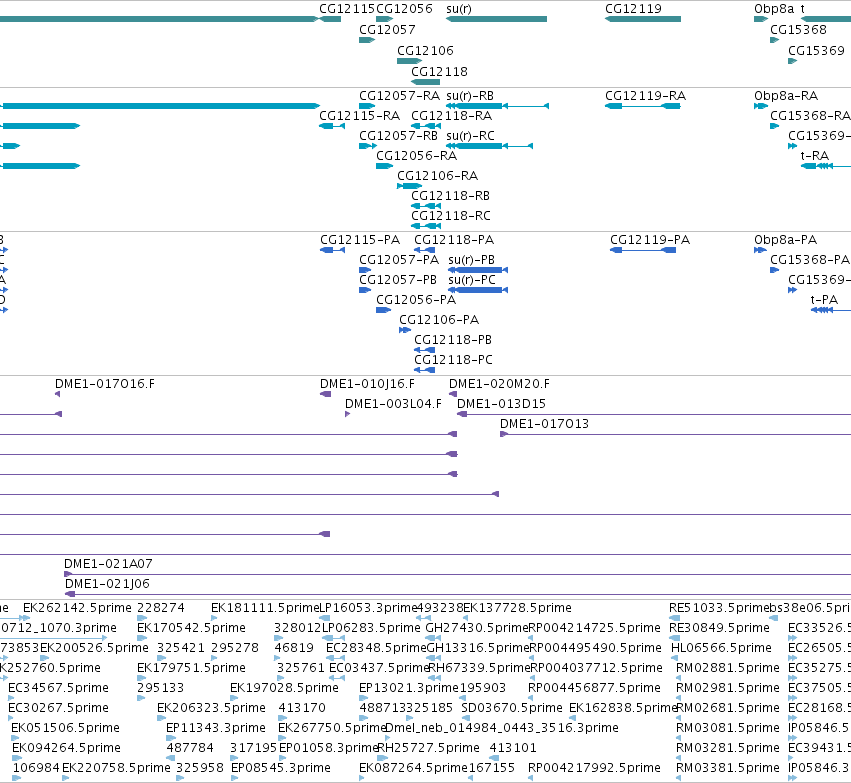Open the CG12106 gene label
The image size is (851, 783).
pos(425,50)
